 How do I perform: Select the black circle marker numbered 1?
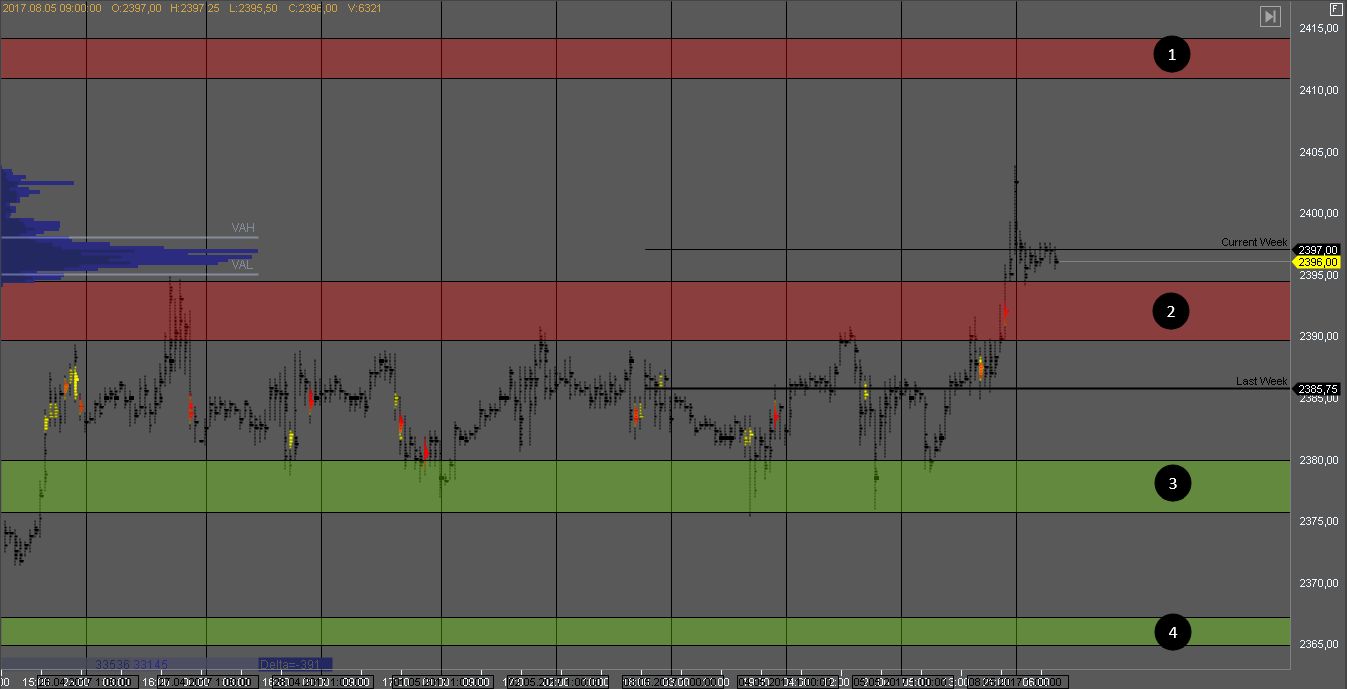[1172, 54]
